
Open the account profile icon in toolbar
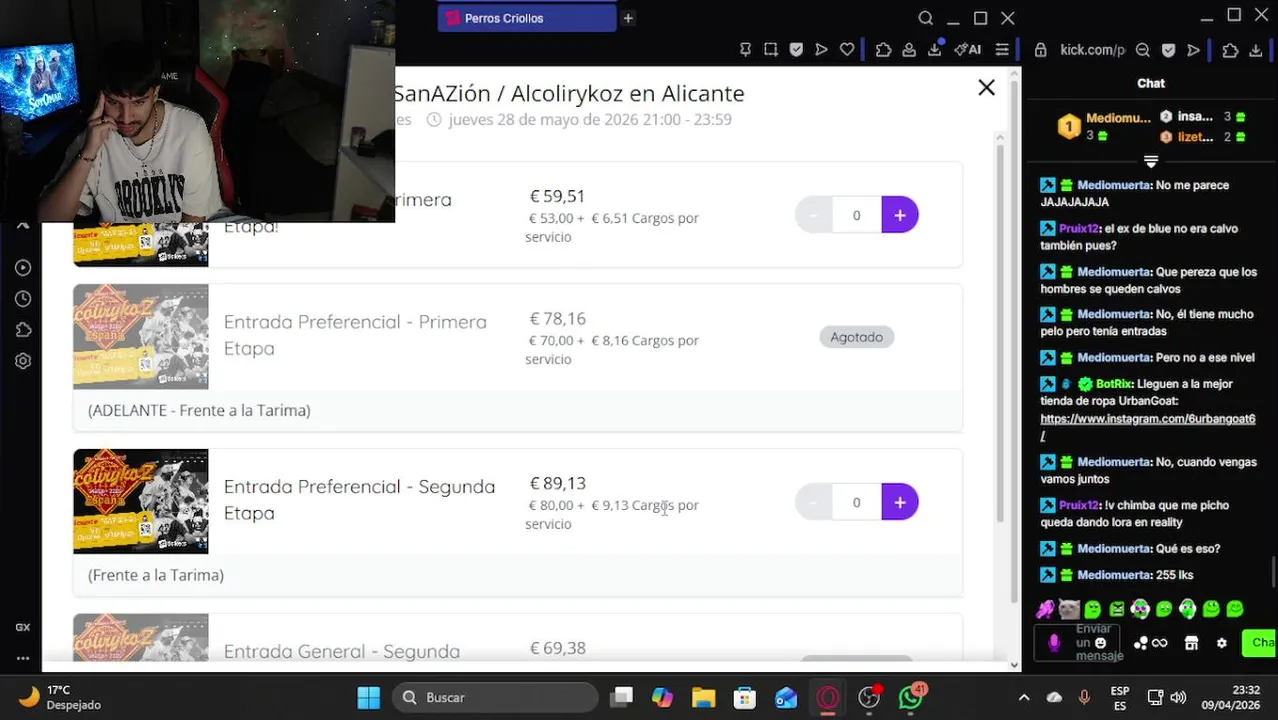pyautogui.click(x=909, y=50)
